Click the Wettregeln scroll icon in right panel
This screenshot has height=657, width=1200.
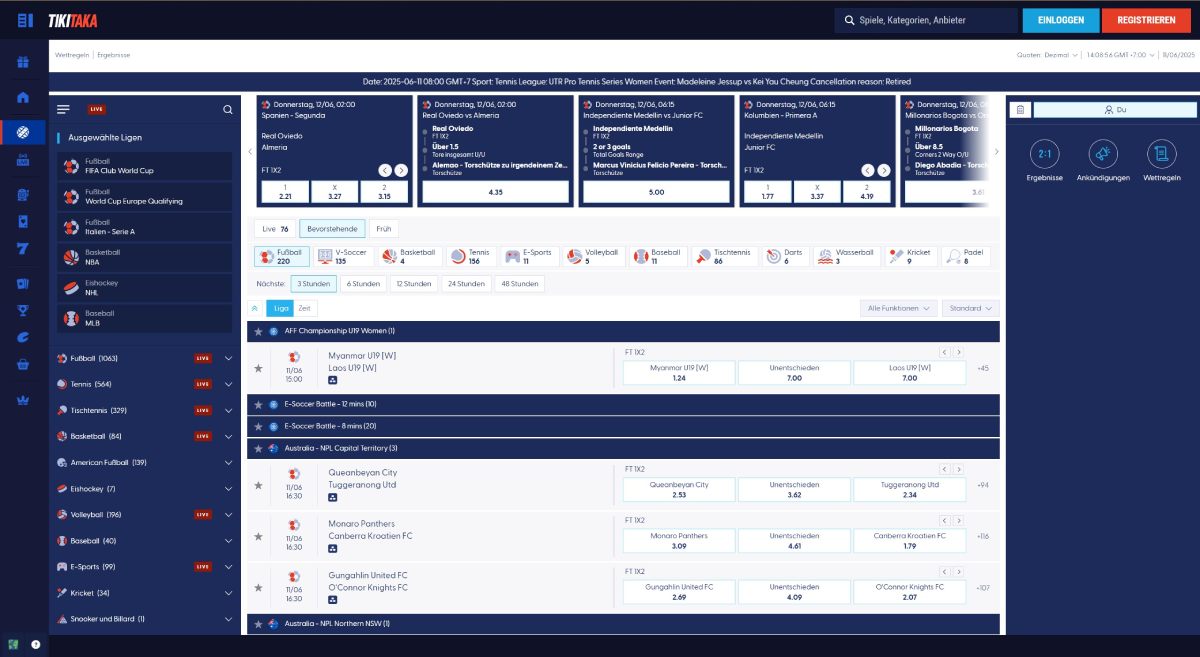1161,153
